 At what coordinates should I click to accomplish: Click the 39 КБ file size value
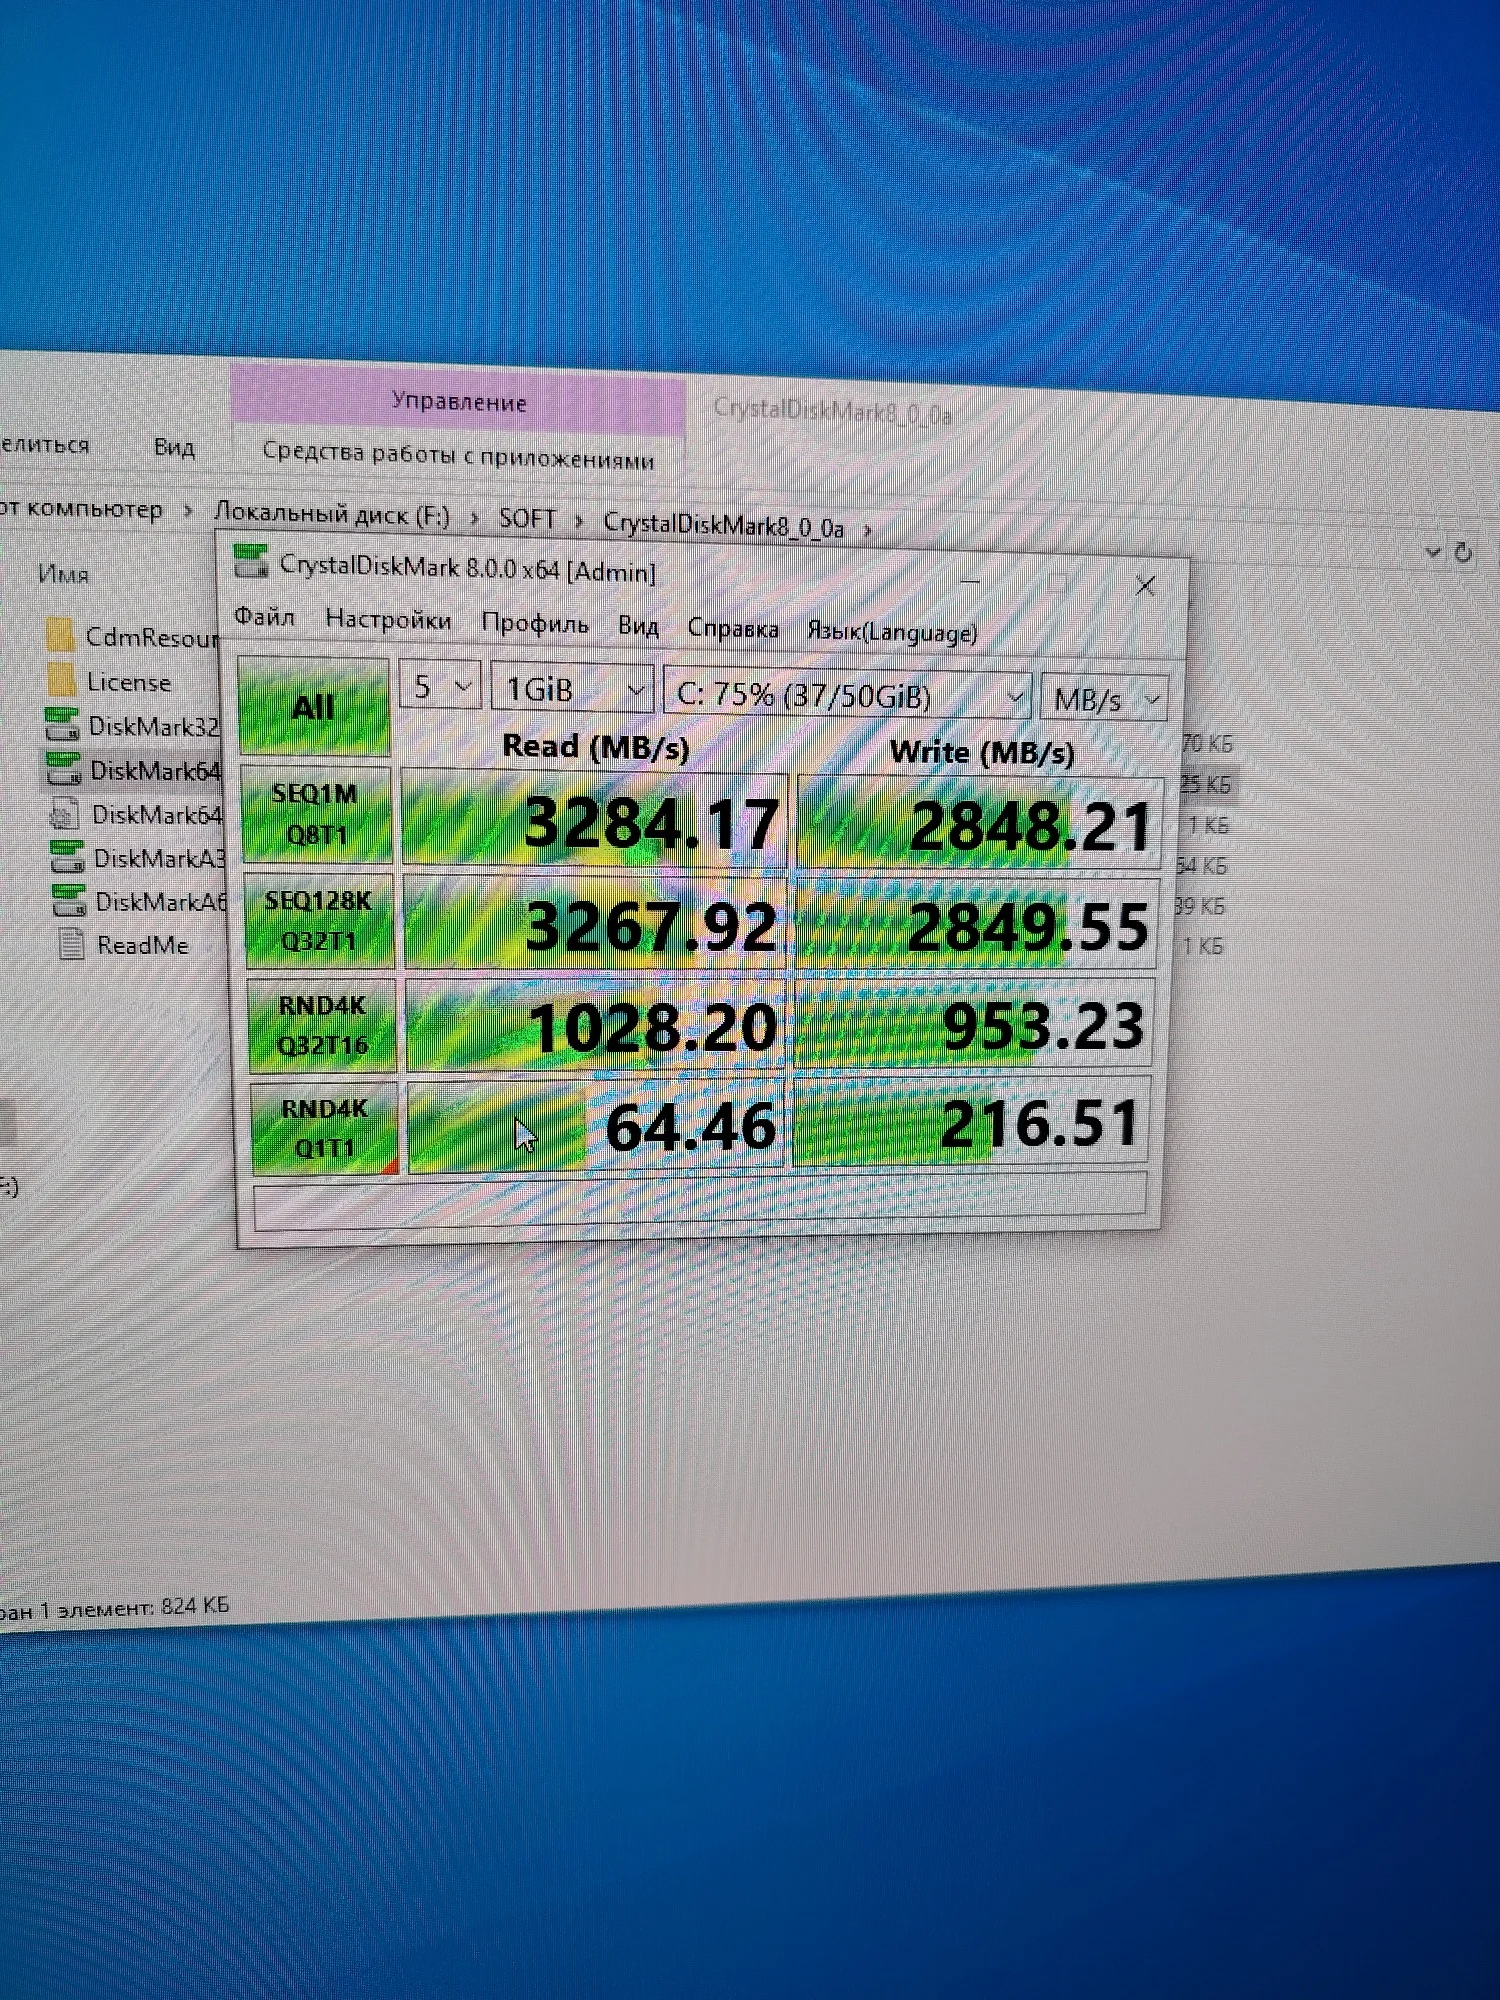point(1200,906)
